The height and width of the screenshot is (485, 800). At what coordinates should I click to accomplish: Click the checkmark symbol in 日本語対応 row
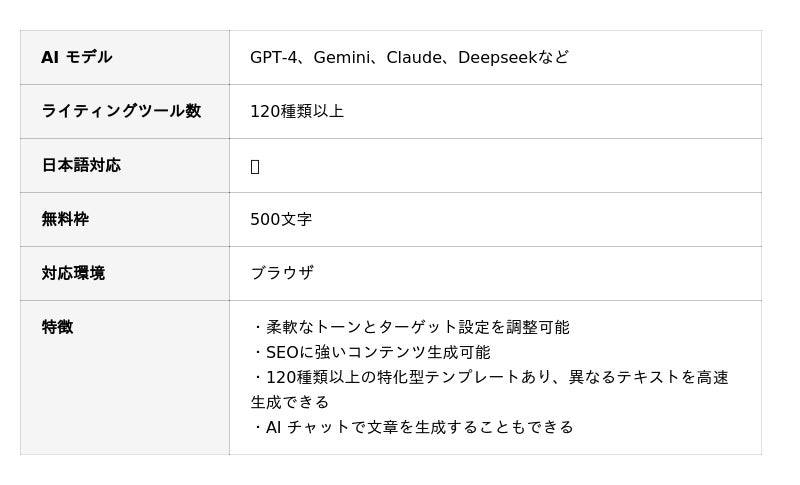(x=255, y=166)
